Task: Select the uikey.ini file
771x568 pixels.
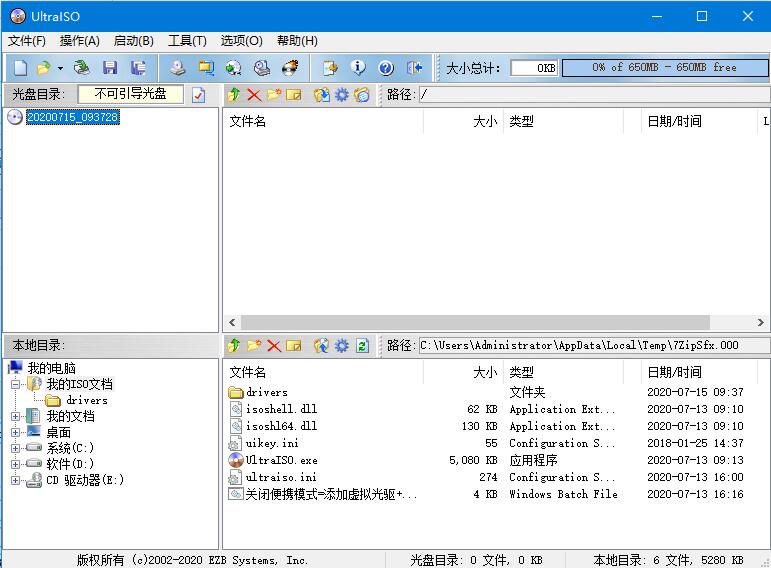Action: 272,443
